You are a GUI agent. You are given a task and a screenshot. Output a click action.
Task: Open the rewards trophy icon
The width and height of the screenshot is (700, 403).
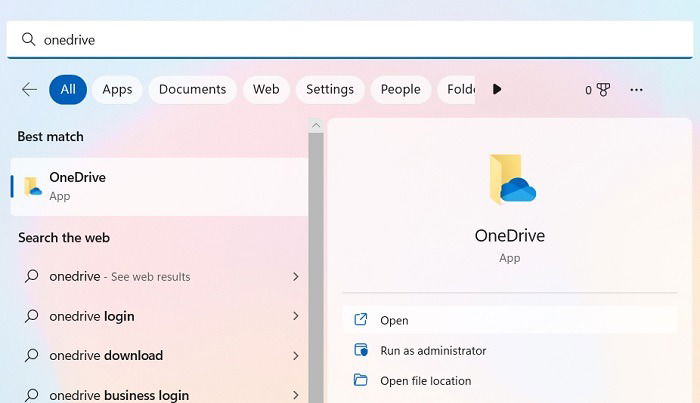[x=603, y=90]
